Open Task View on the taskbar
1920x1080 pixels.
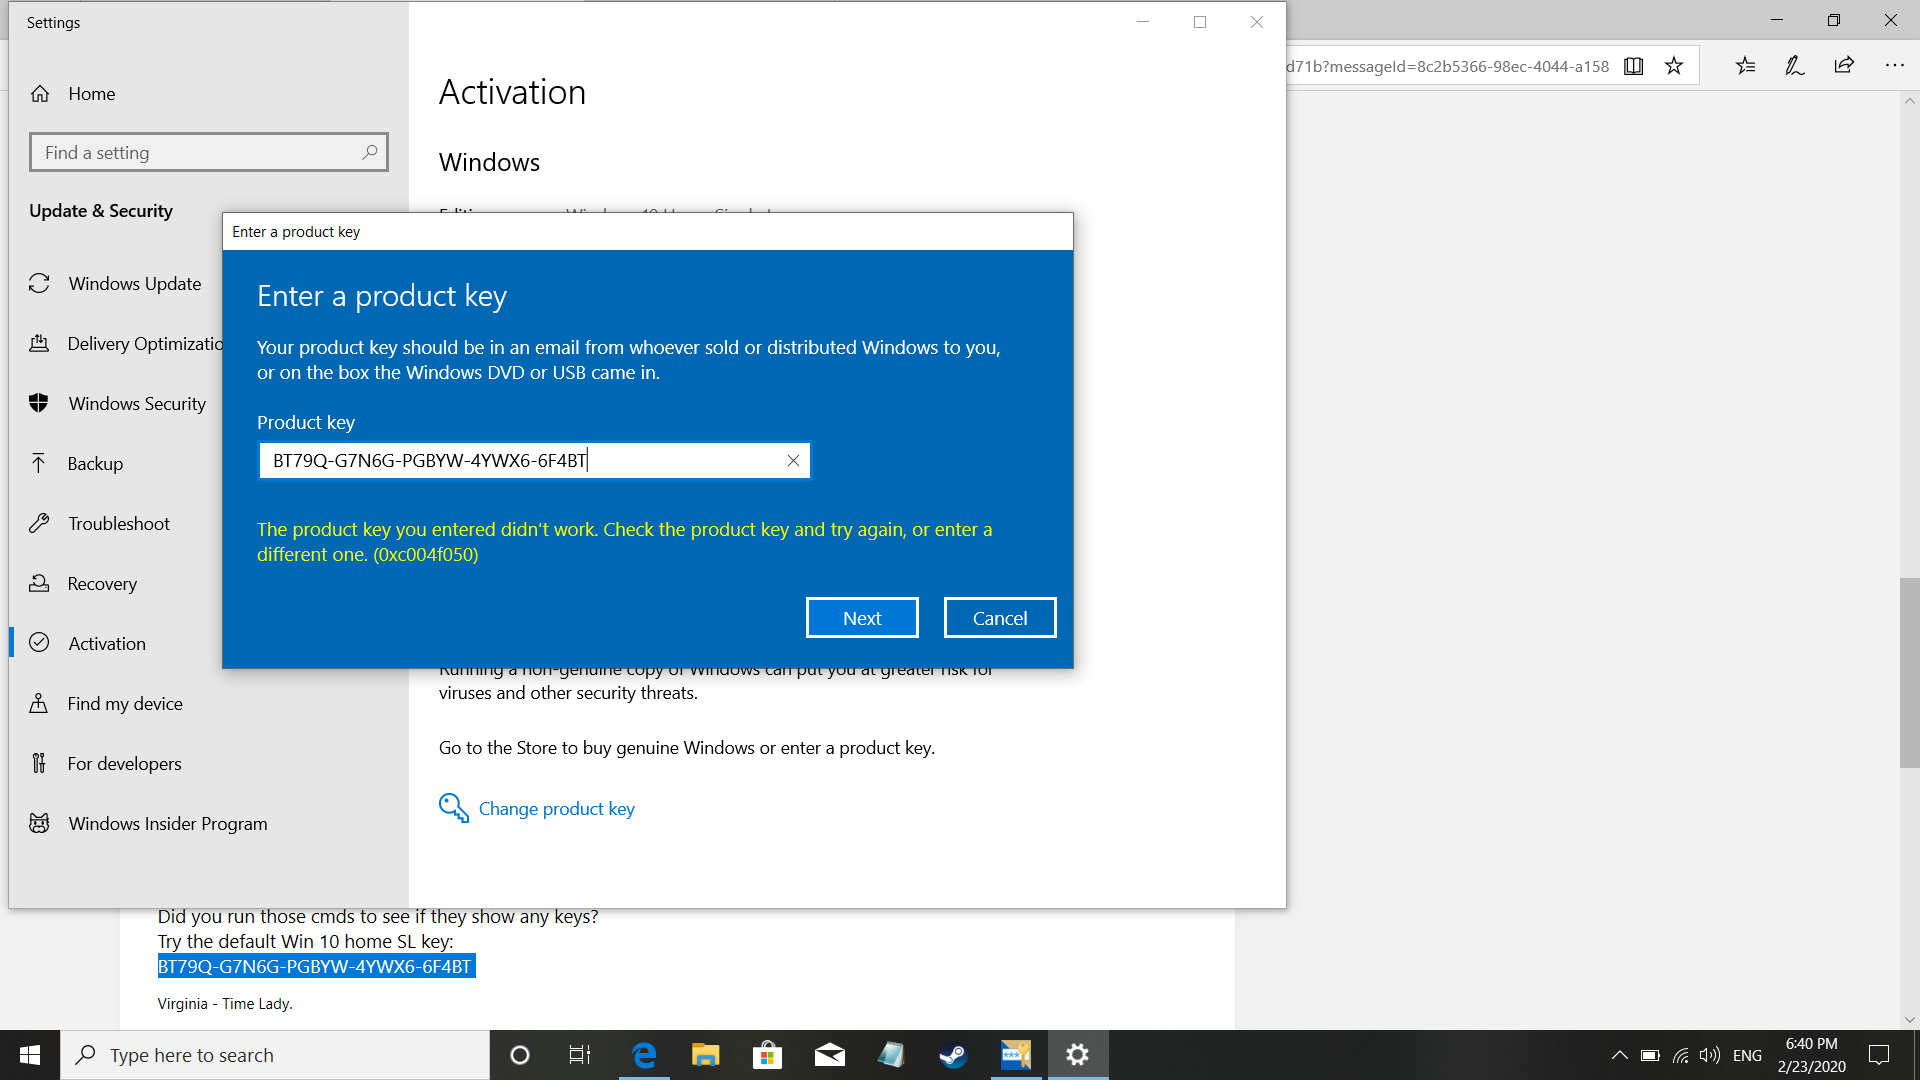(580, 1055)
